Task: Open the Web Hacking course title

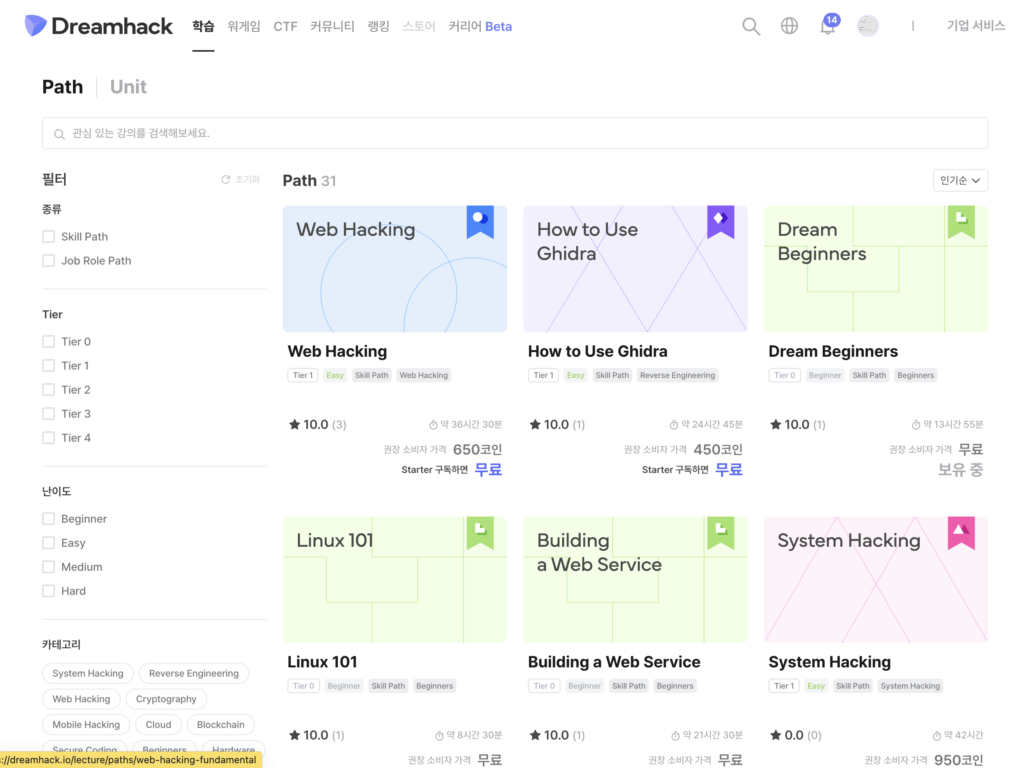Action: (338, 351)
